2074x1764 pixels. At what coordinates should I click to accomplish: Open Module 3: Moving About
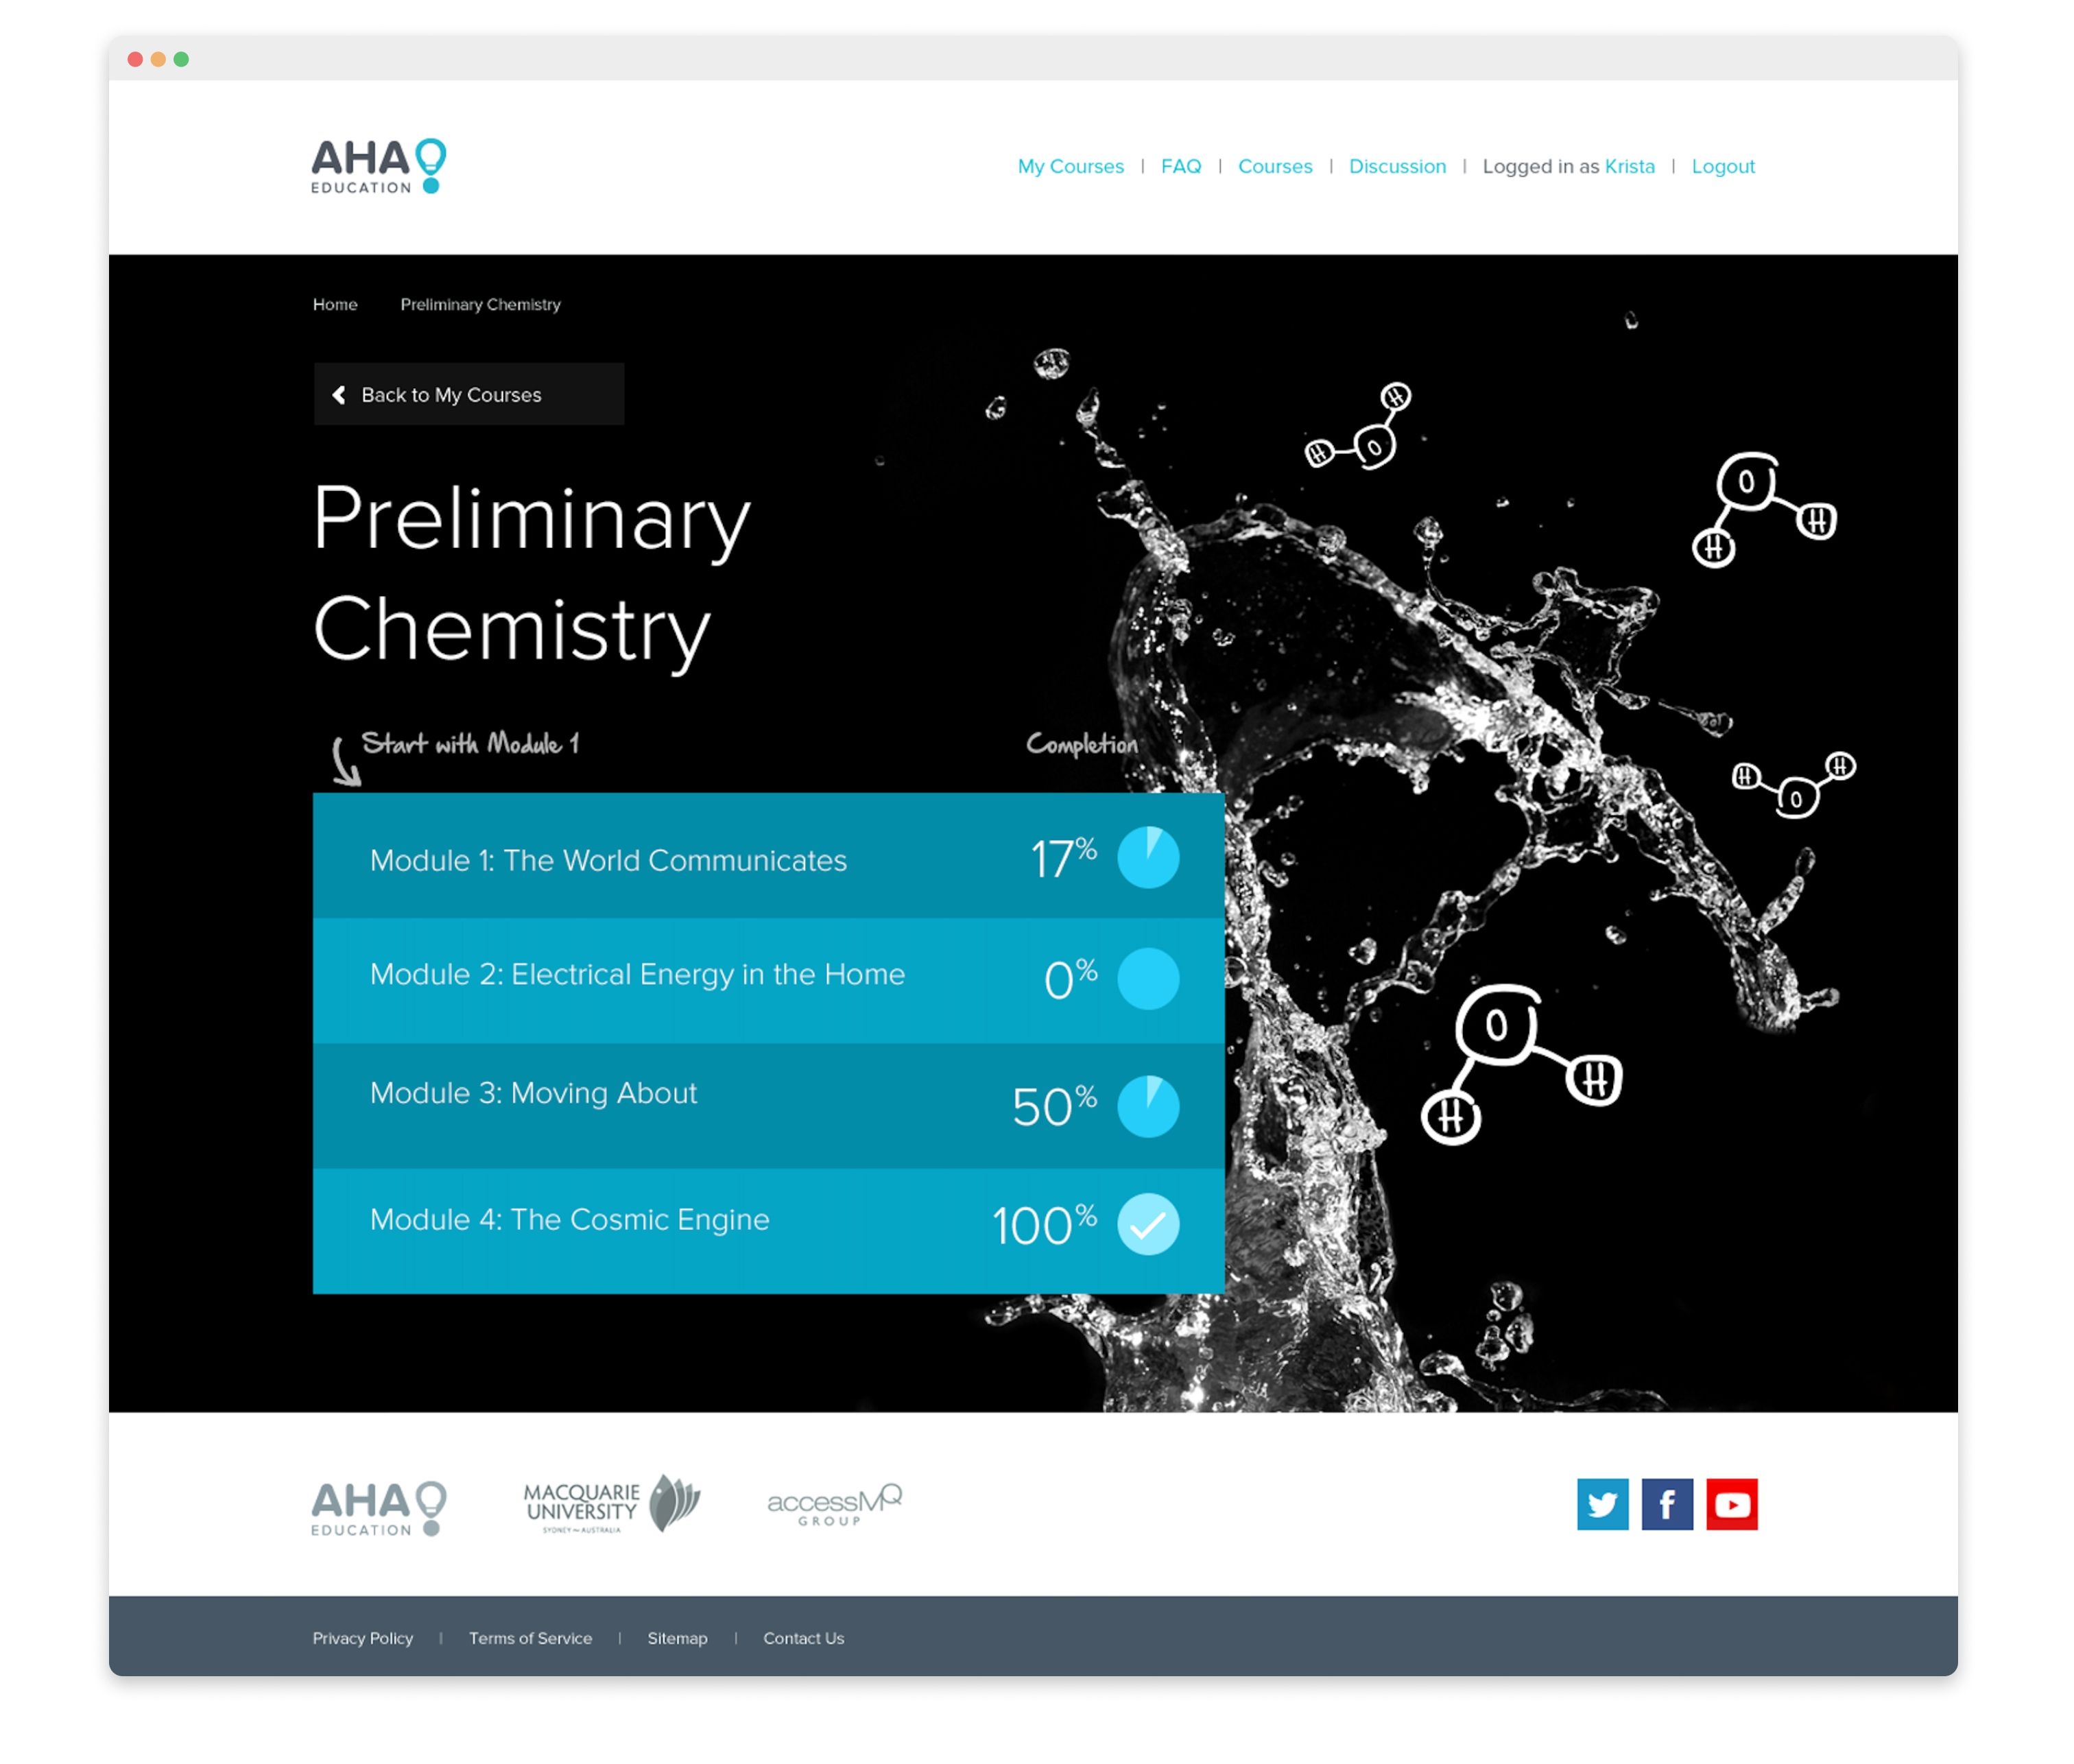[533, 1093]
